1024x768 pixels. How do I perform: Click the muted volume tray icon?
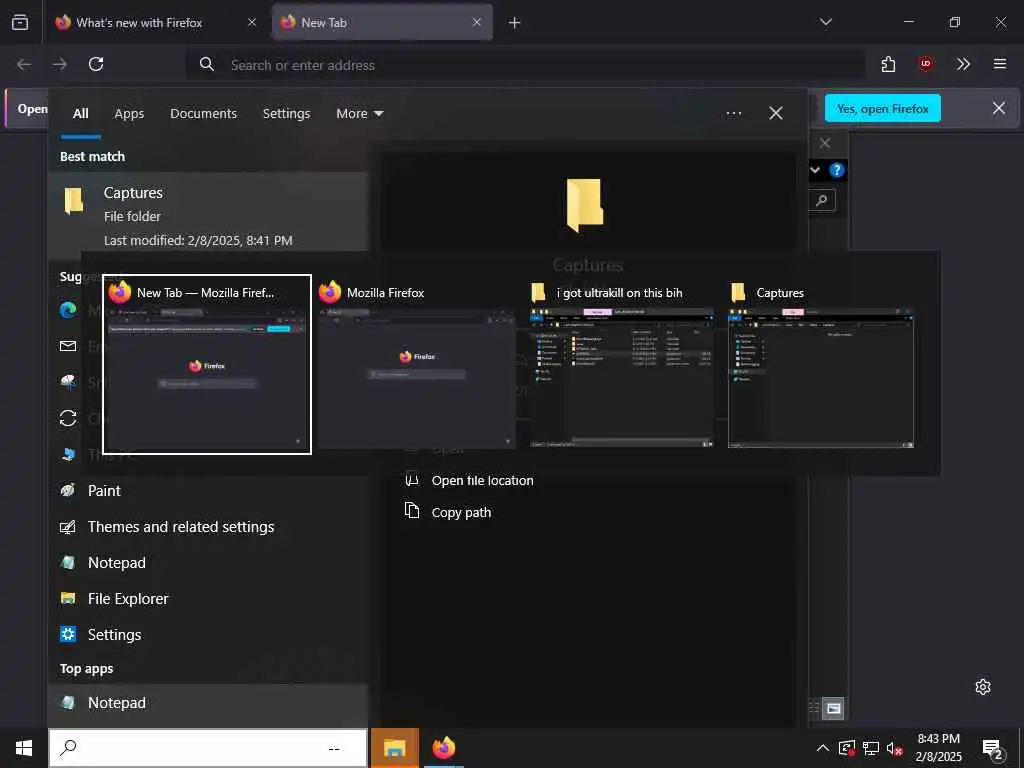(895, 748)
